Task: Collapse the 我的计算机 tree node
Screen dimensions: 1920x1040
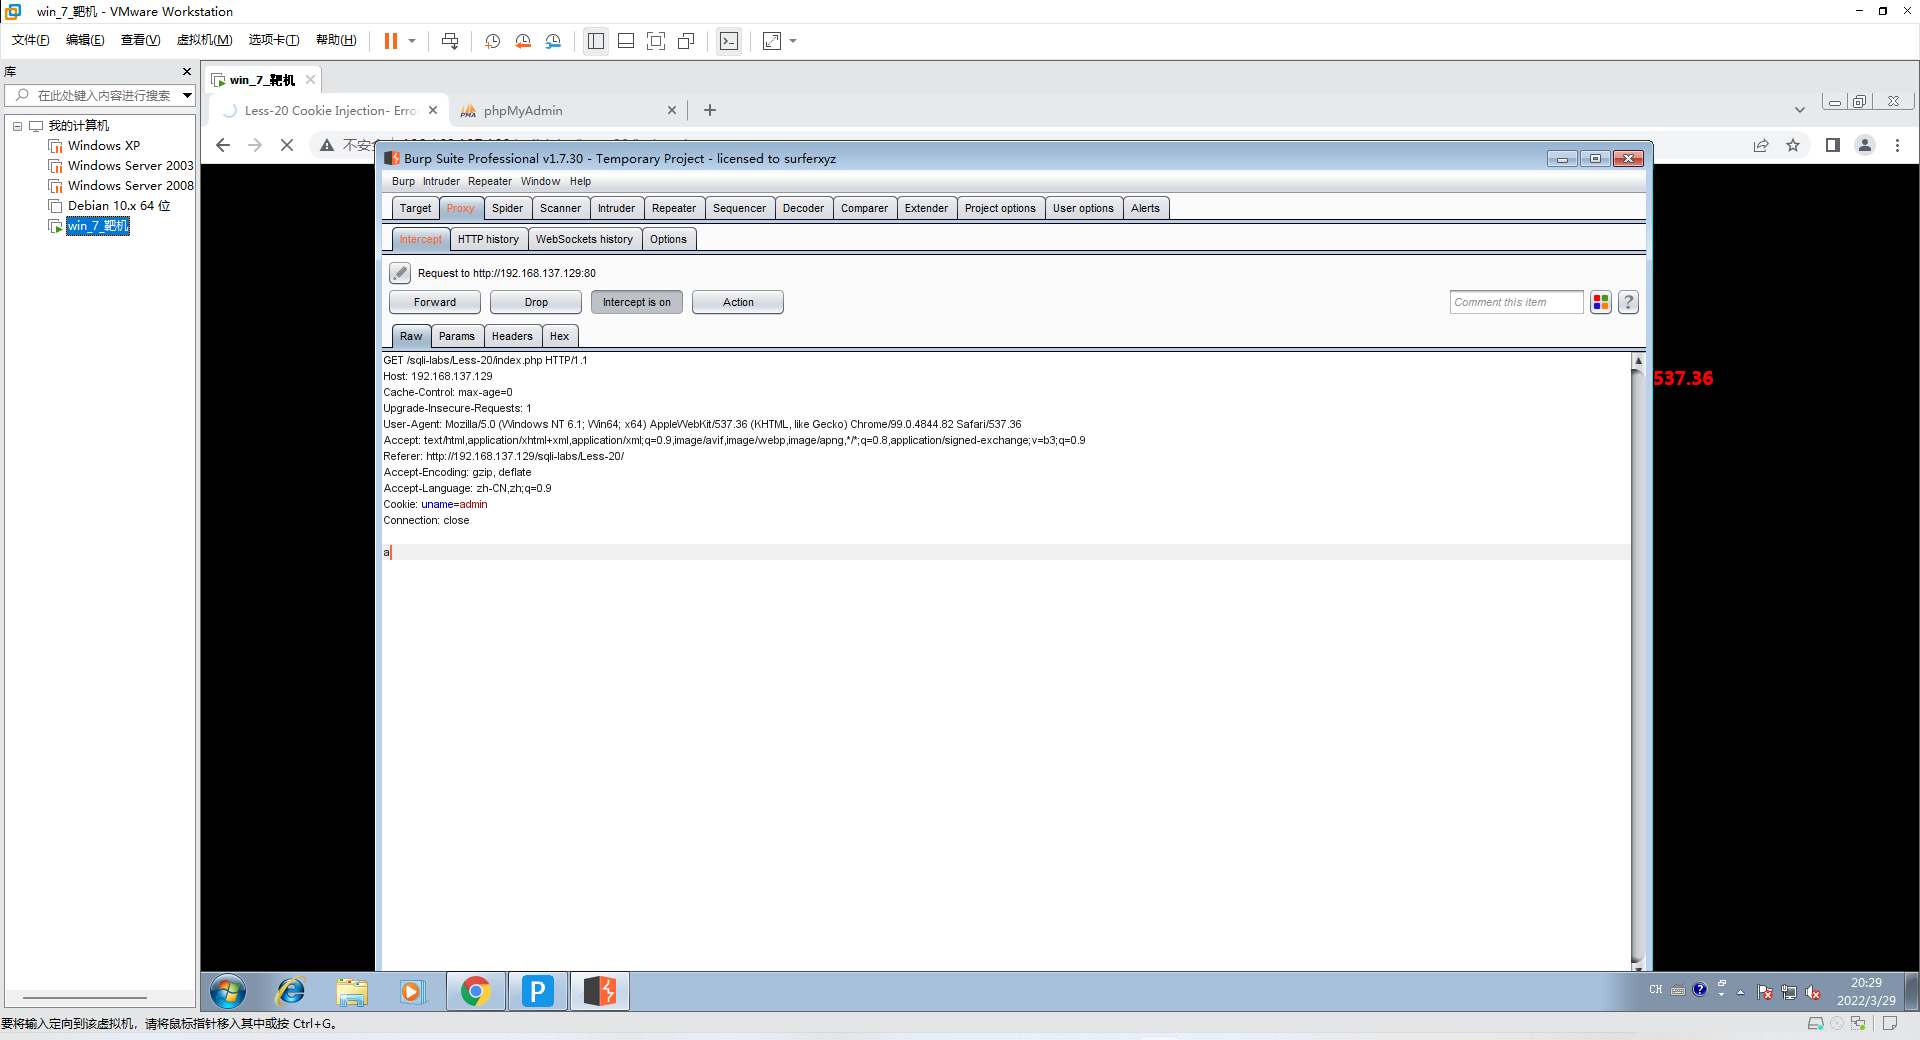Action: pos(17,126)
